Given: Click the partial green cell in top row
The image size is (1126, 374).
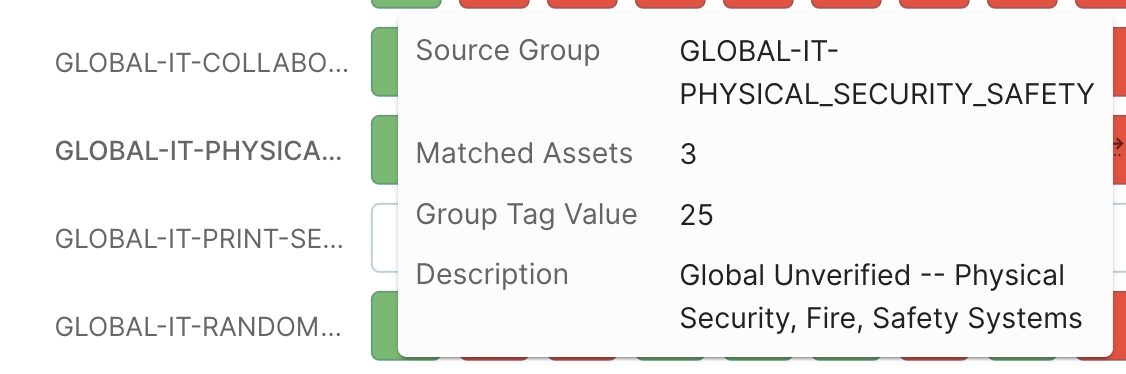Looking at the screenshot, I should 406,4.
